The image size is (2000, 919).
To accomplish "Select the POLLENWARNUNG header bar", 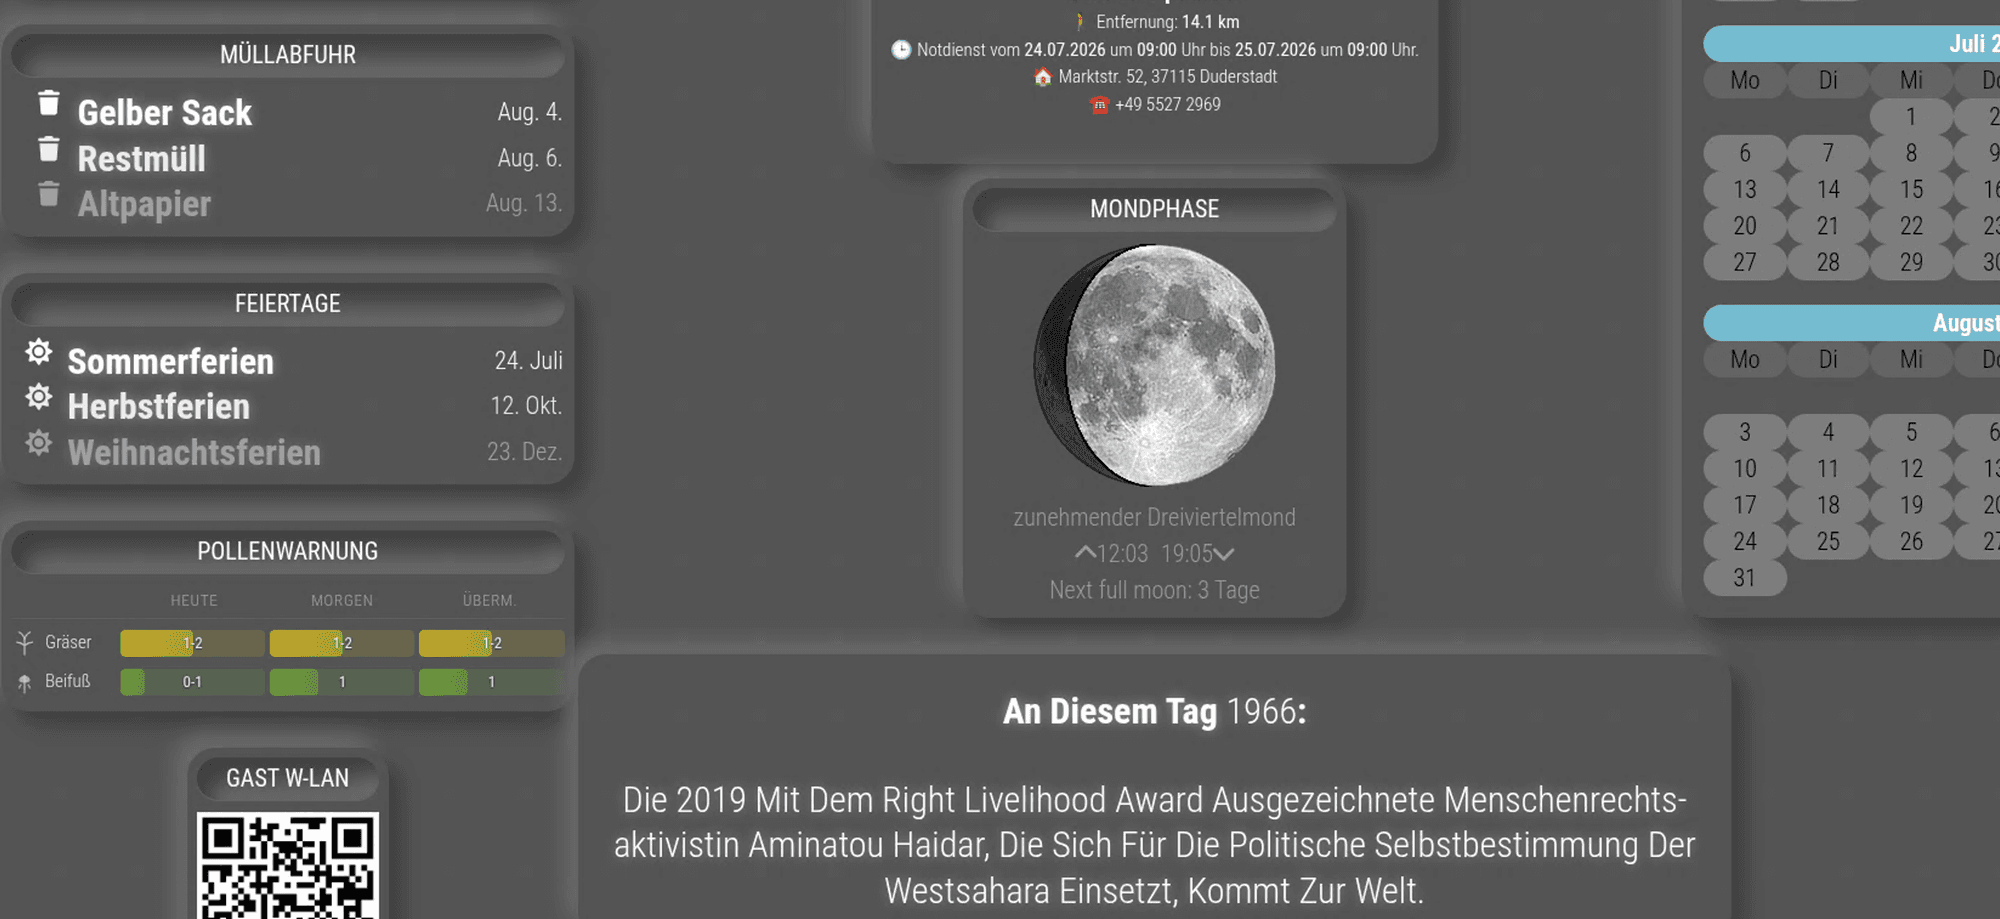I will [x=288, y=551].
